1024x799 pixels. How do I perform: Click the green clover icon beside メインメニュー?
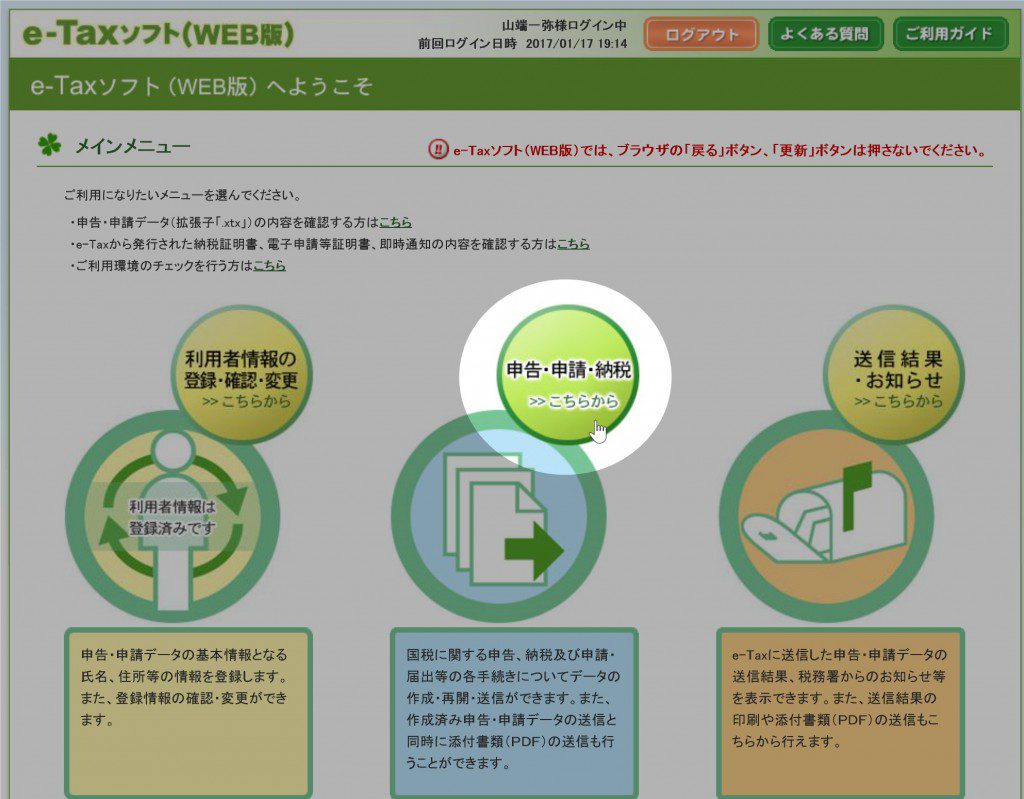point(50,144)
